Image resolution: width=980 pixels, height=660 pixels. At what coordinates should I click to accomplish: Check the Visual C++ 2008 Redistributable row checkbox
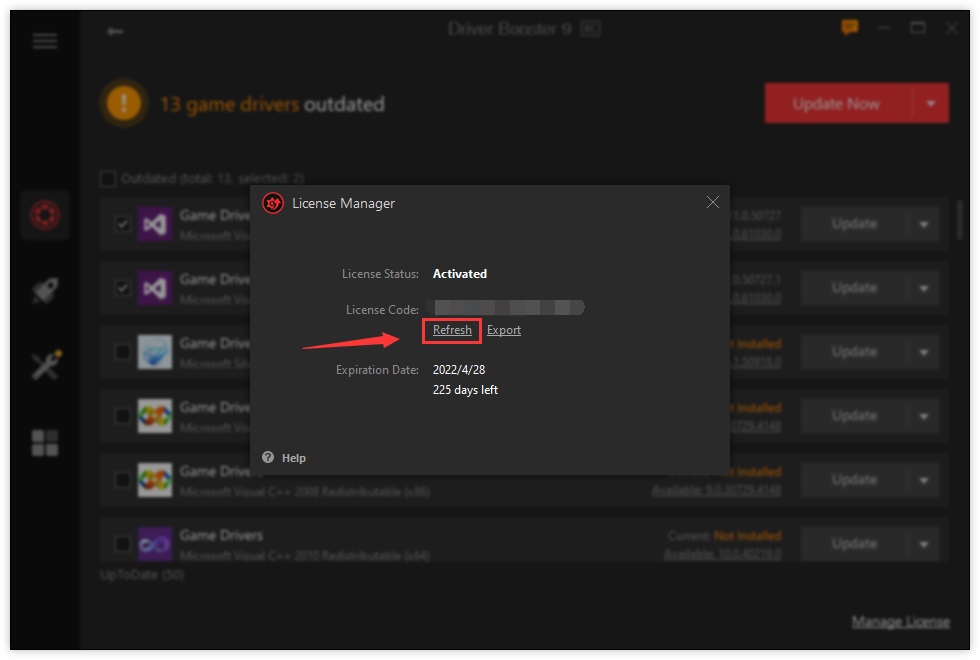[122, 480]
